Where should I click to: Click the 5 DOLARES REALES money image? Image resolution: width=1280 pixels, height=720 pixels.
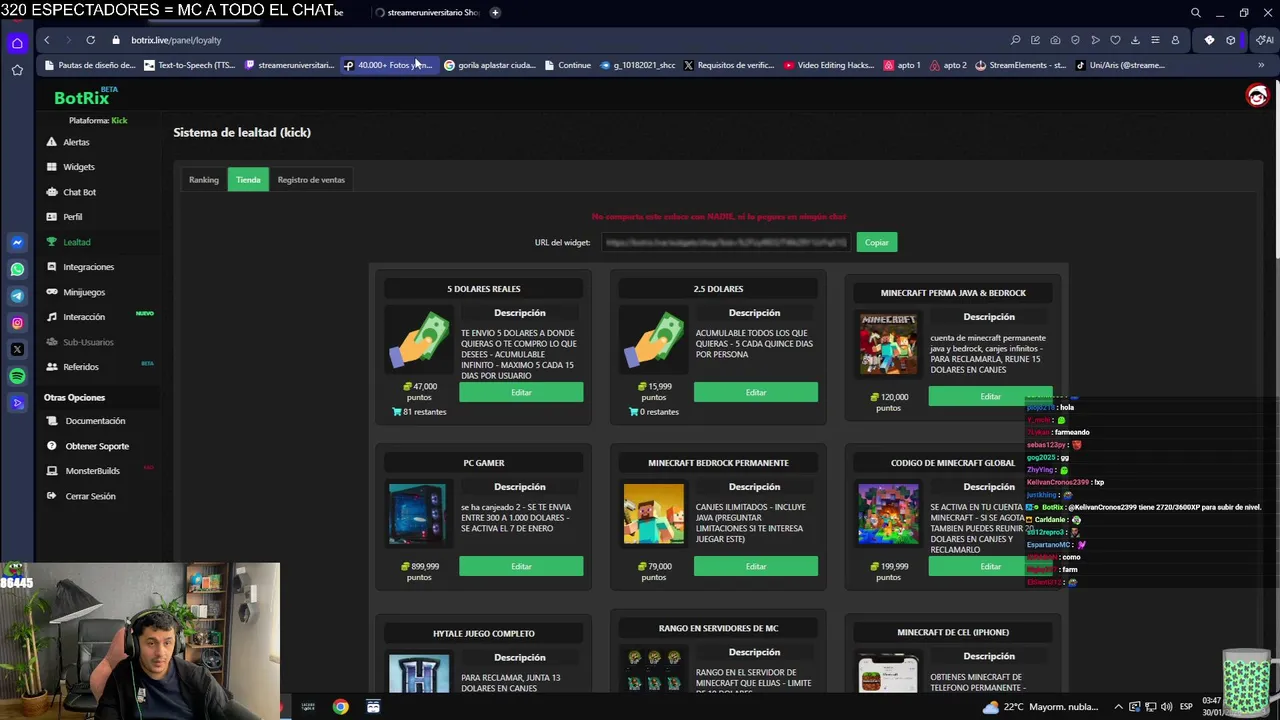click(x=419, y=340)
